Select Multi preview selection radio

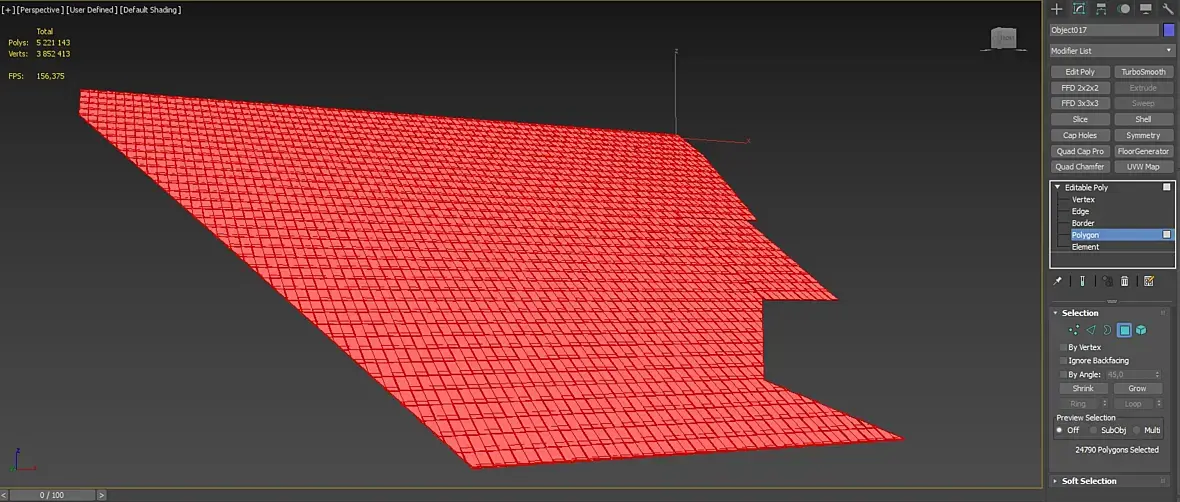click(1136, 430)
